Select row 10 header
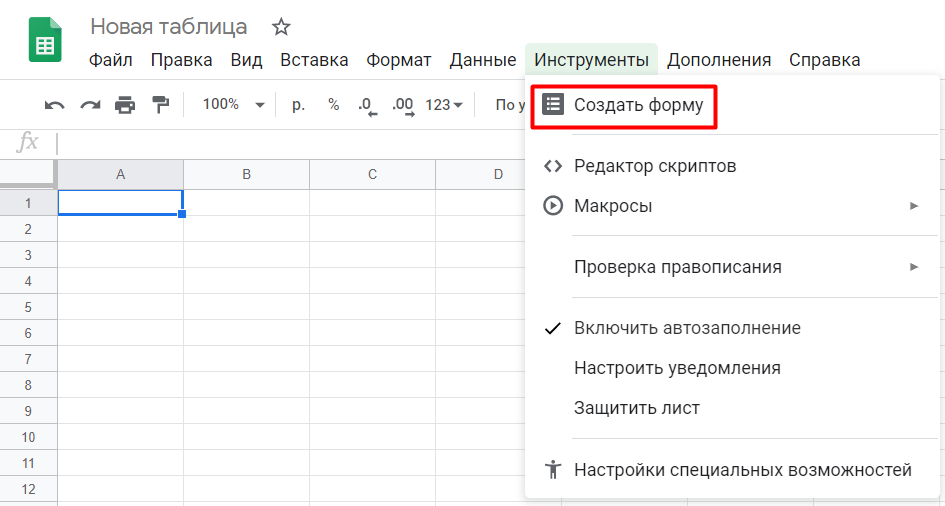 click(28, 437)
